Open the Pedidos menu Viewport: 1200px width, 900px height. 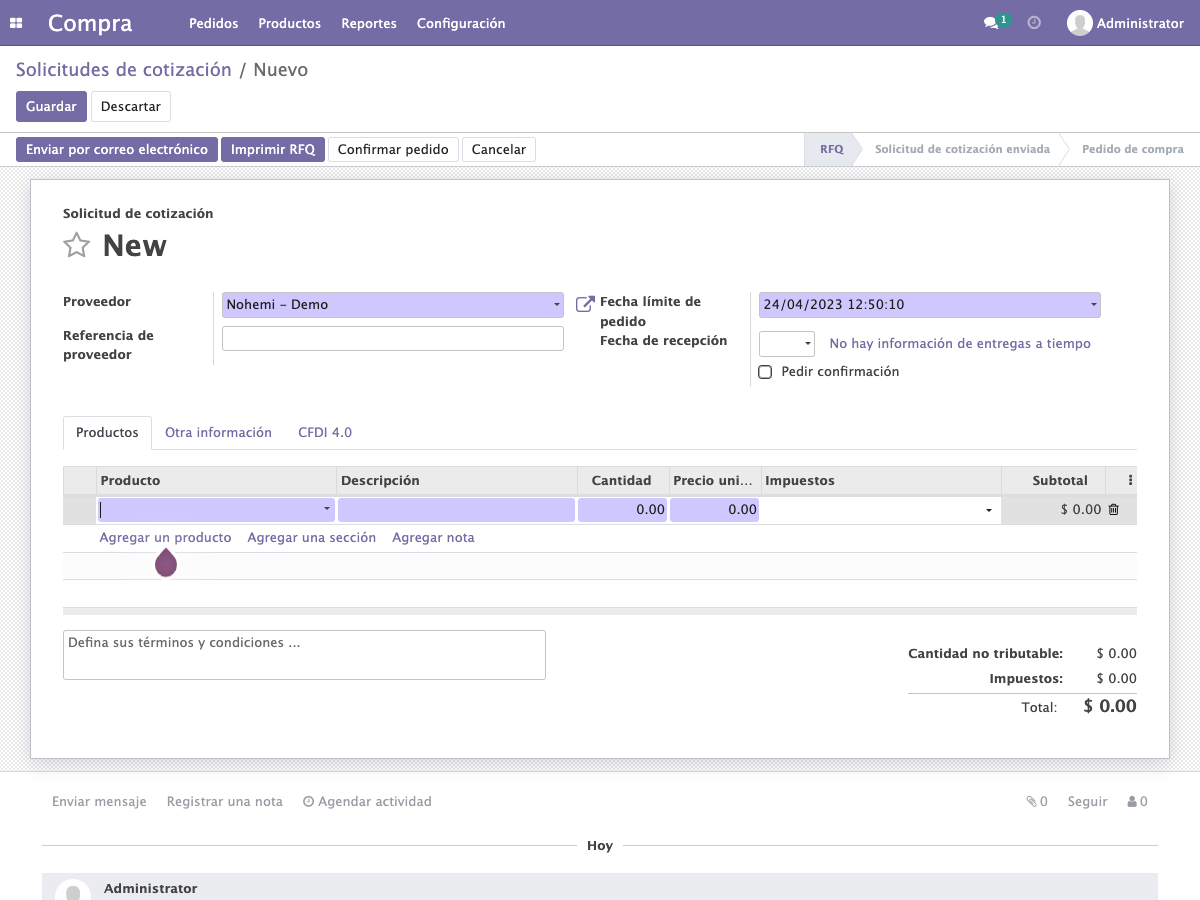[213, 23]
